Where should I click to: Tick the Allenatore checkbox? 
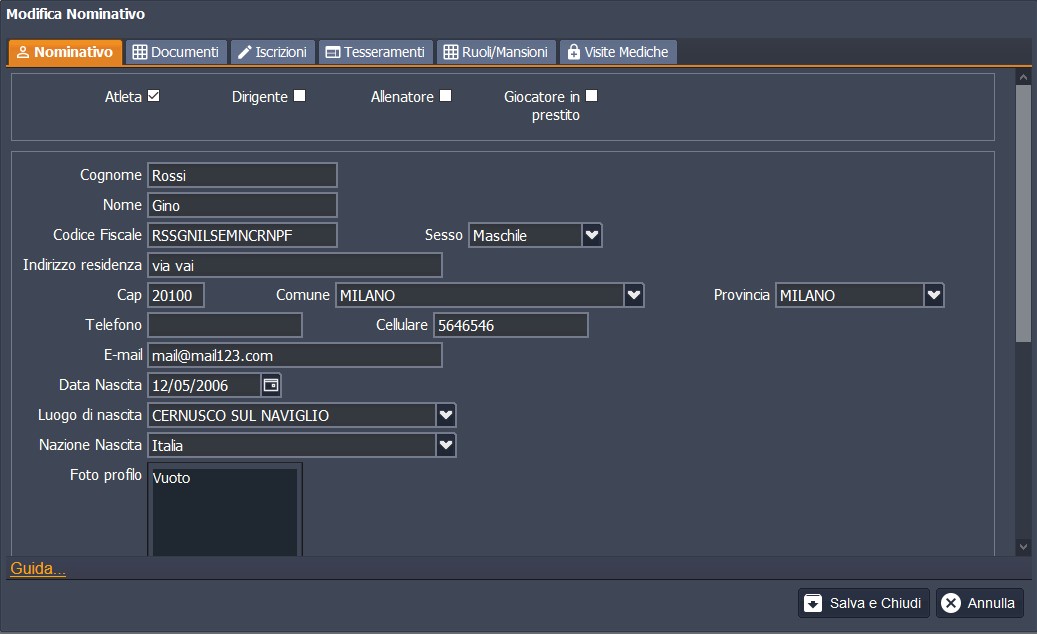(x=446, y=96)
